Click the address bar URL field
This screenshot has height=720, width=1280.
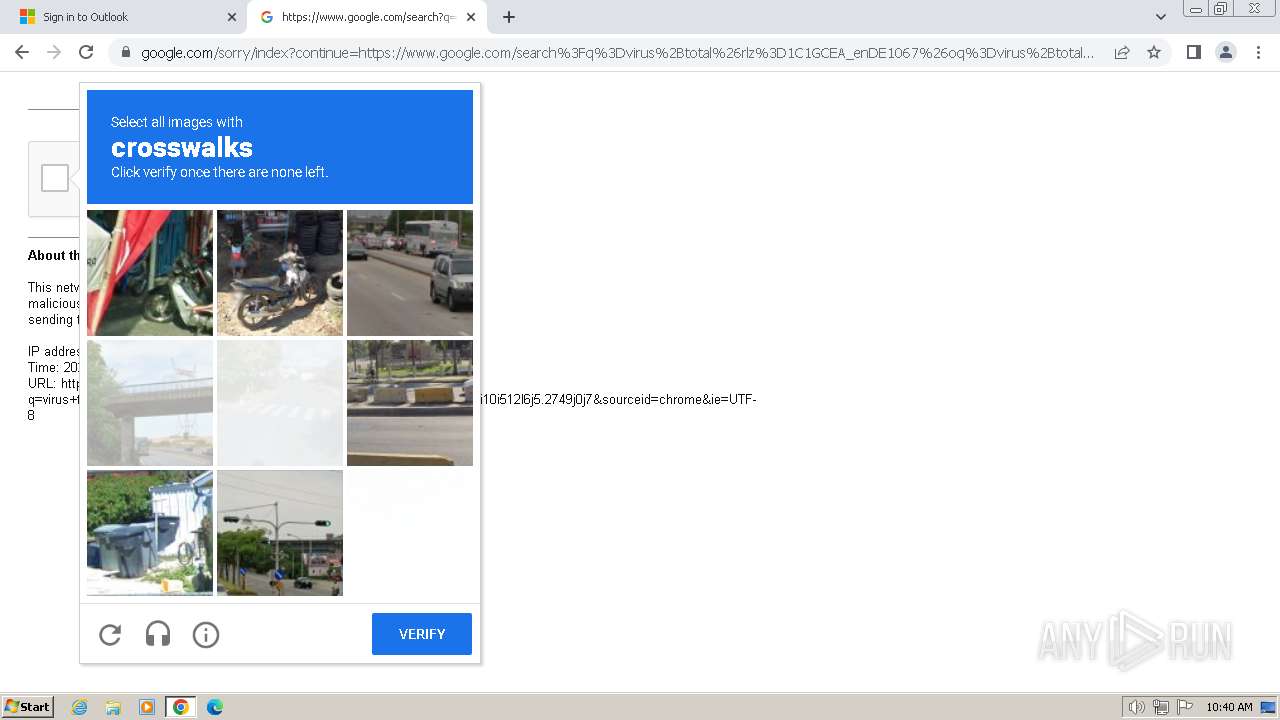(617, 52)
